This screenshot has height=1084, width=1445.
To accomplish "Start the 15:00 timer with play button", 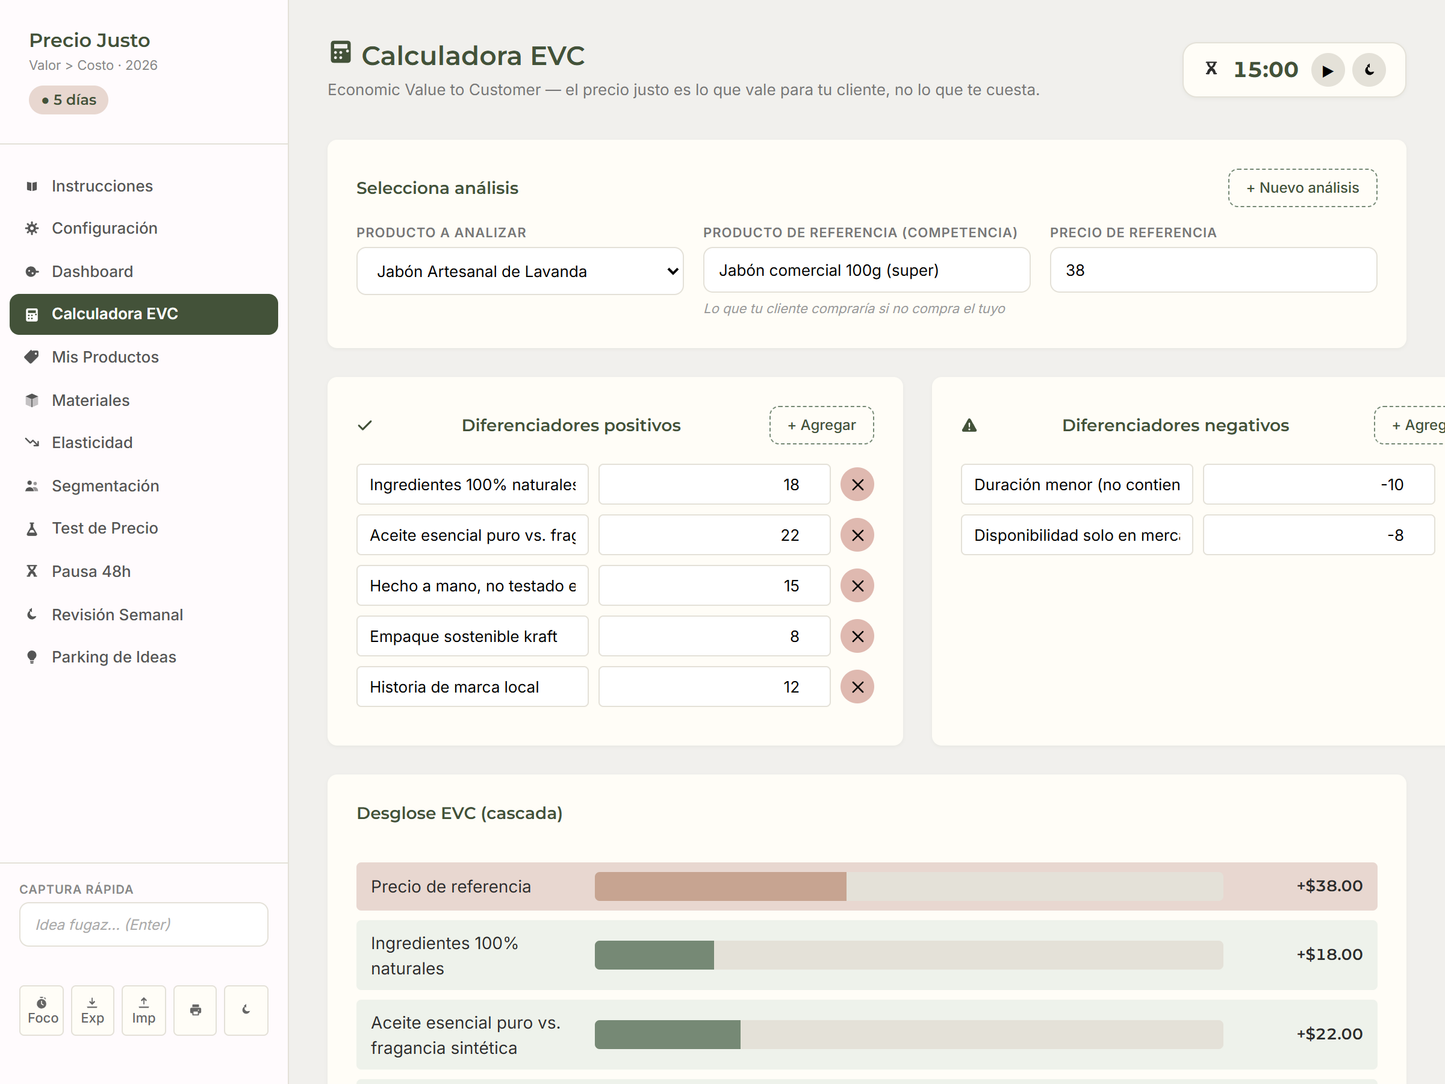I will point(1327,70).
